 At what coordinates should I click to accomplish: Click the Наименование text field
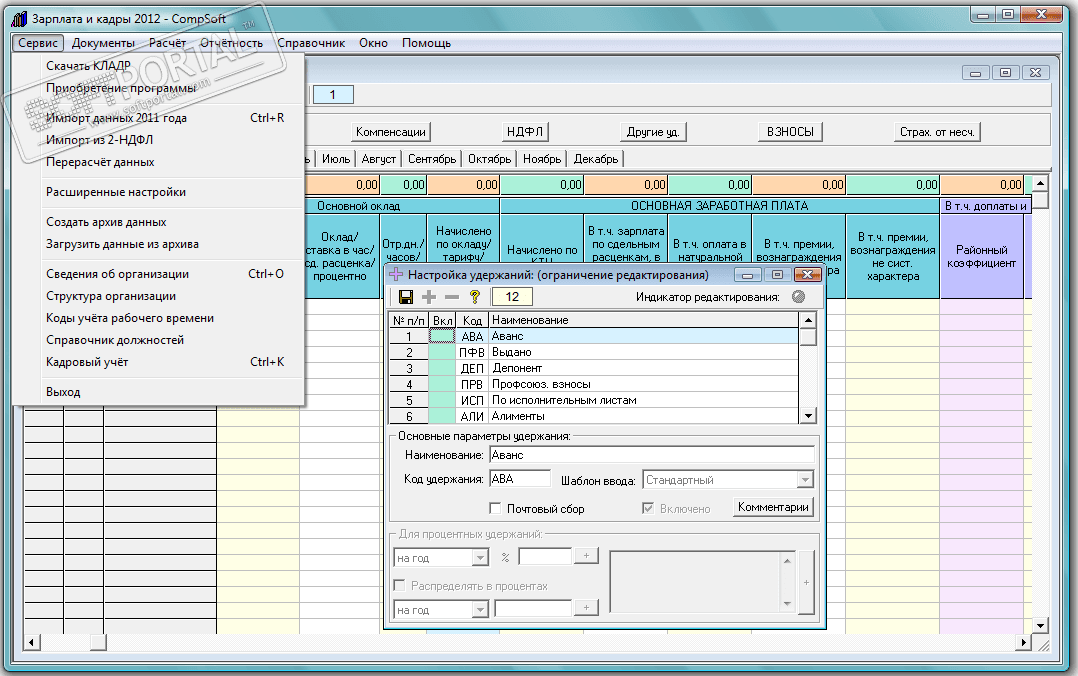pos(652,455)
